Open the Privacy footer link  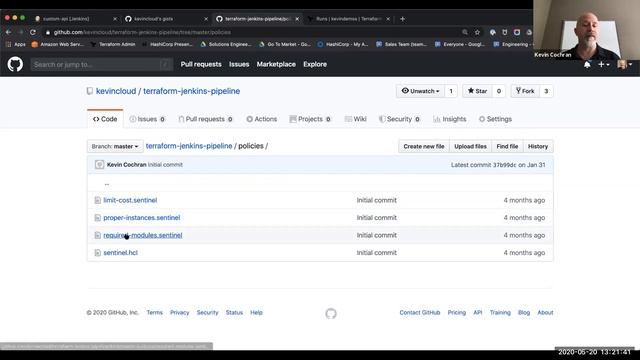pos(180,312)
